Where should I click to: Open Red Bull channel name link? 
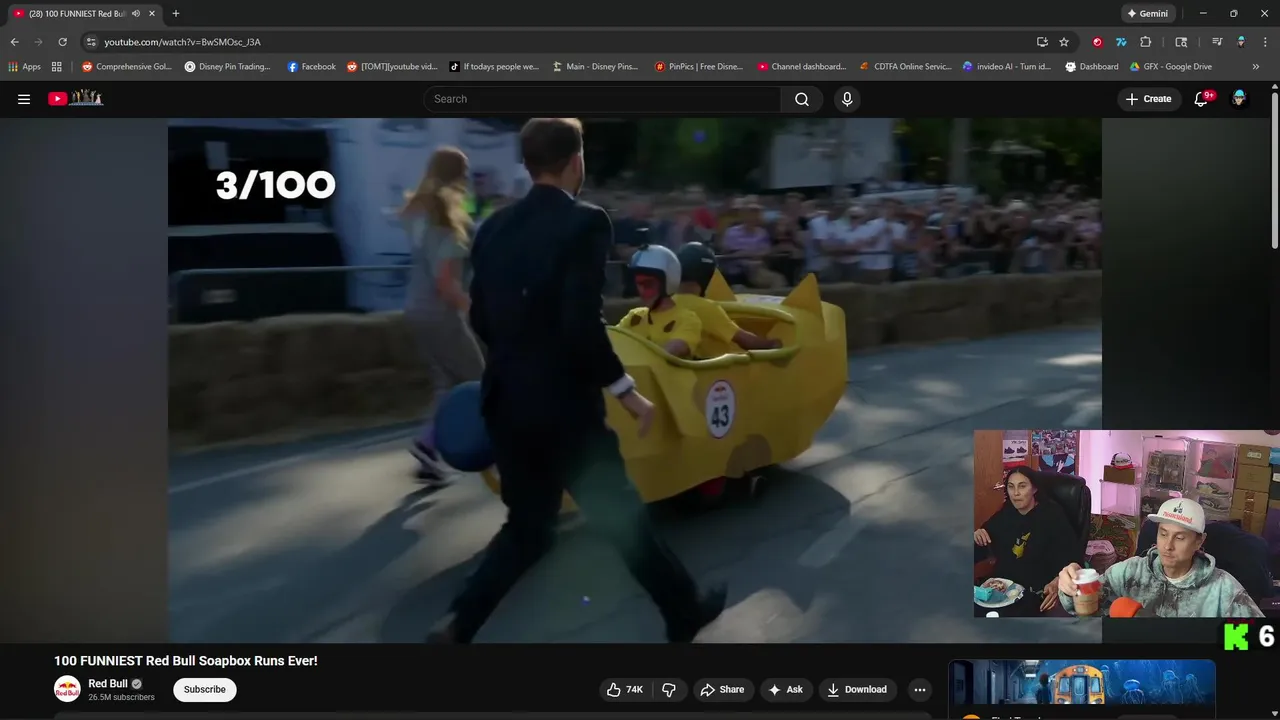(108, 684)
